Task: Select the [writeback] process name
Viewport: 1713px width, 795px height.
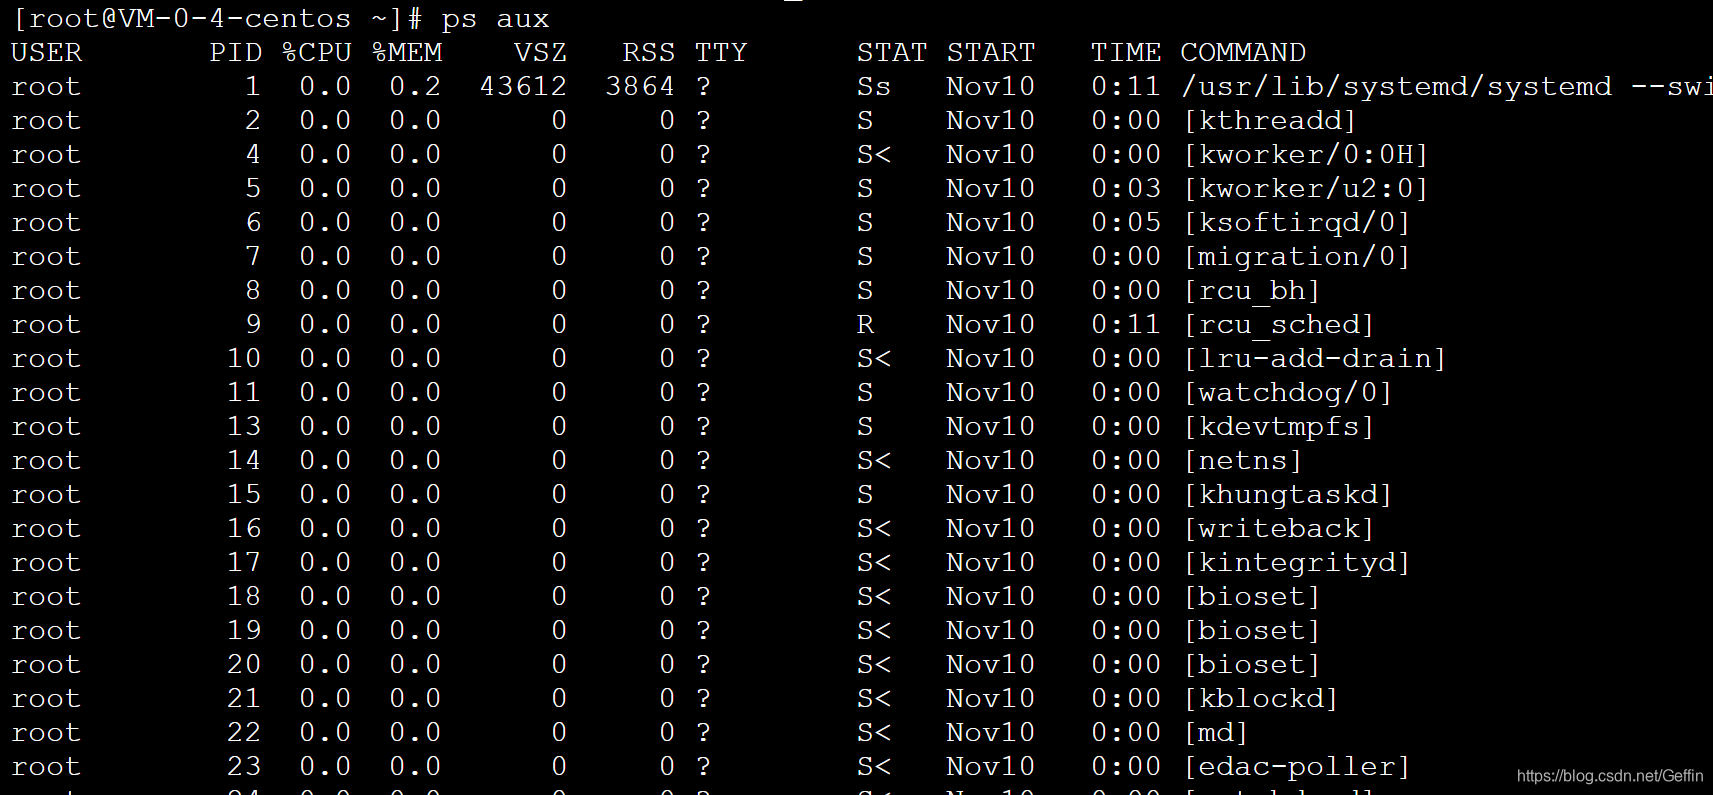Action: 1279,528
